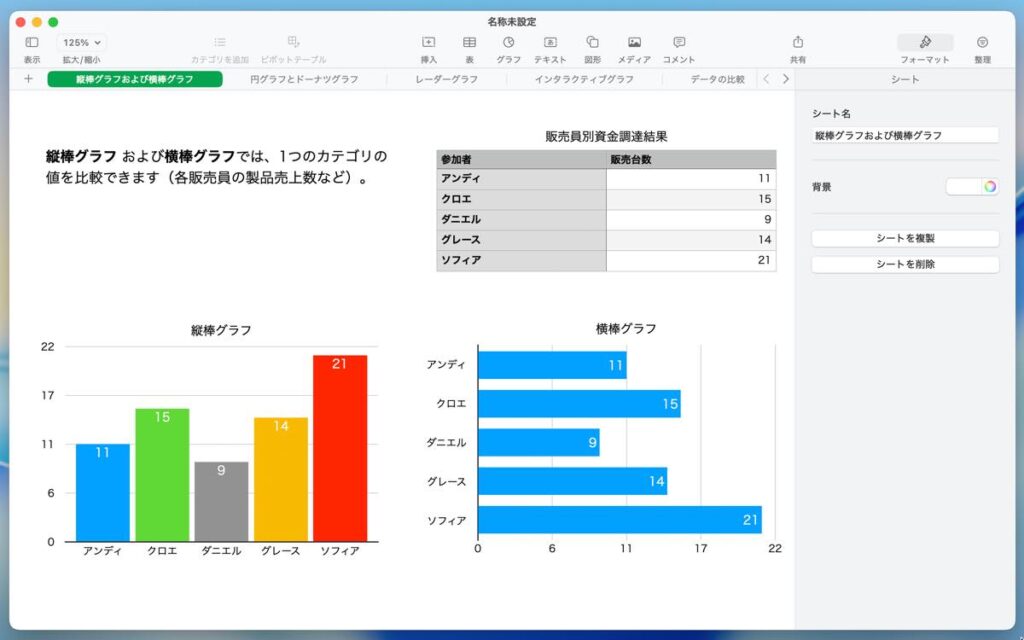
Task: Open the 125% zoom dropdown
Action: click(x=83, y=43)
